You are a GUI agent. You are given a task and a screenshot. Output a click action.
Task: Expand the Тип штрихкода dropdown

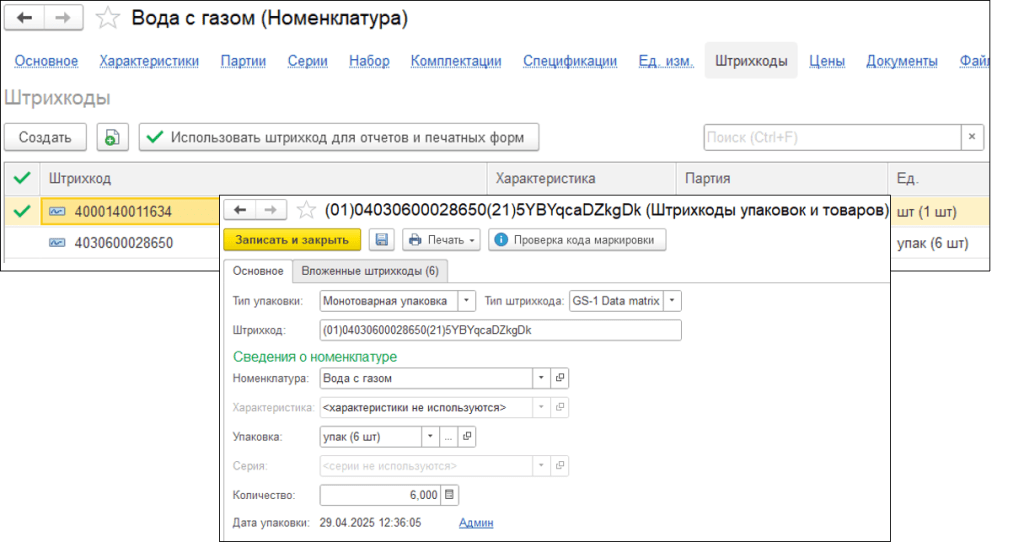672,300
